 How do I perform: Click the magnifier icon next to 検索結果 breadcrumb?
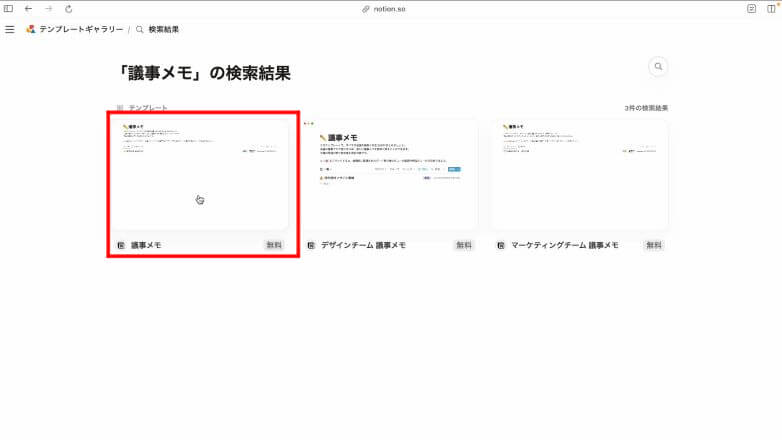140,29
